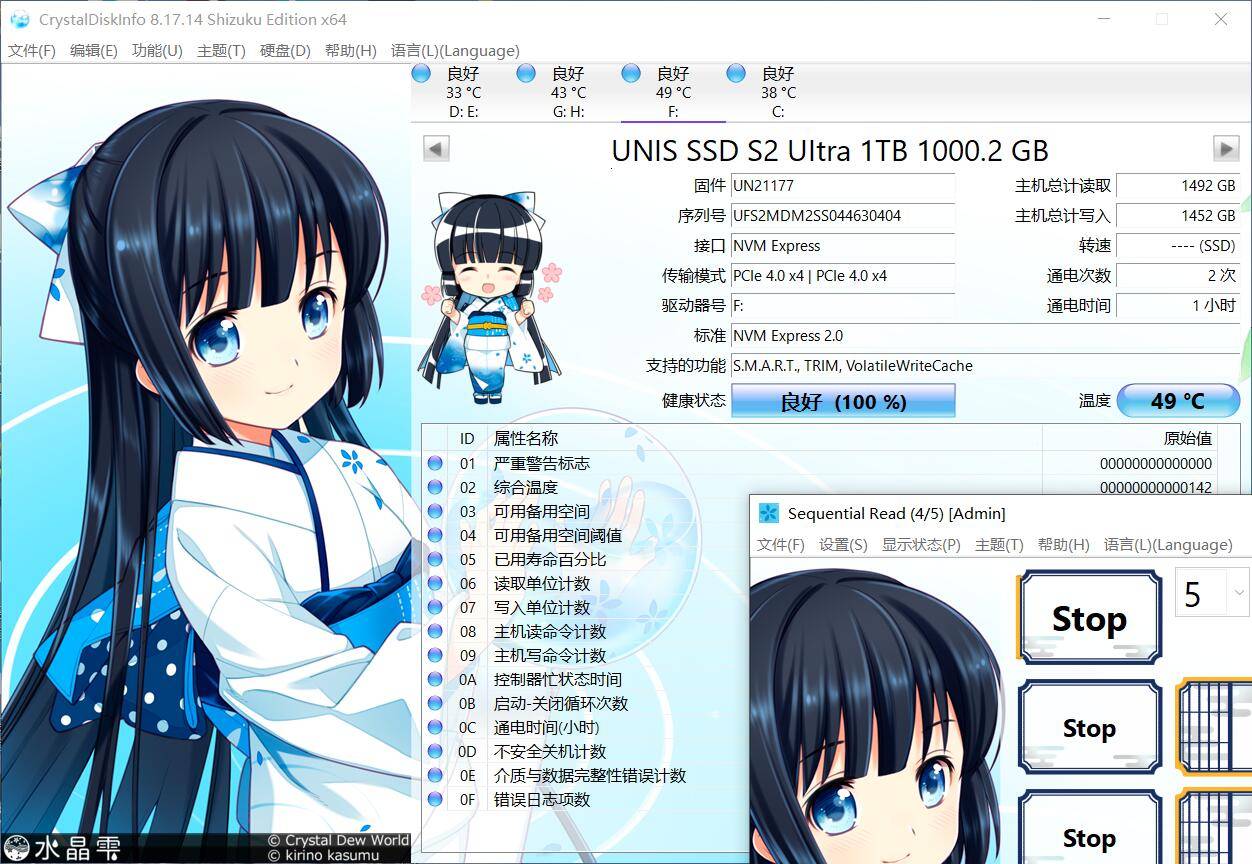Screen dimensions: 1252x864
Task: Click status orb for attribute 0C
Action: tap(435, 727)
